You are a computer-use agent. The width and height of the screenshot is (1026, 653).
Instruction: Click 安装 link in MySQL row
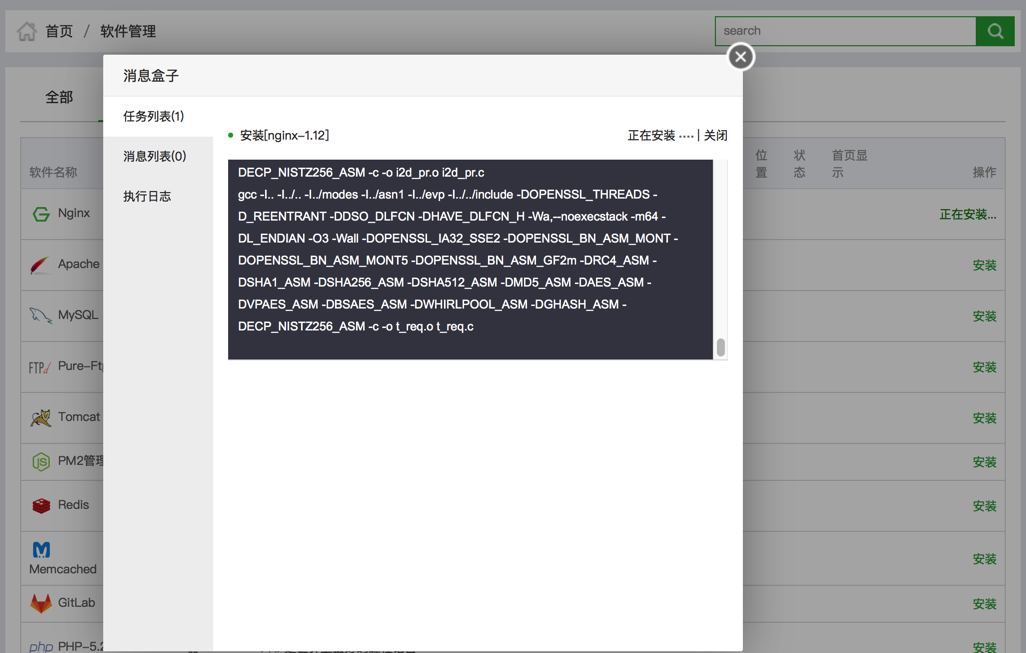[984, 316]
